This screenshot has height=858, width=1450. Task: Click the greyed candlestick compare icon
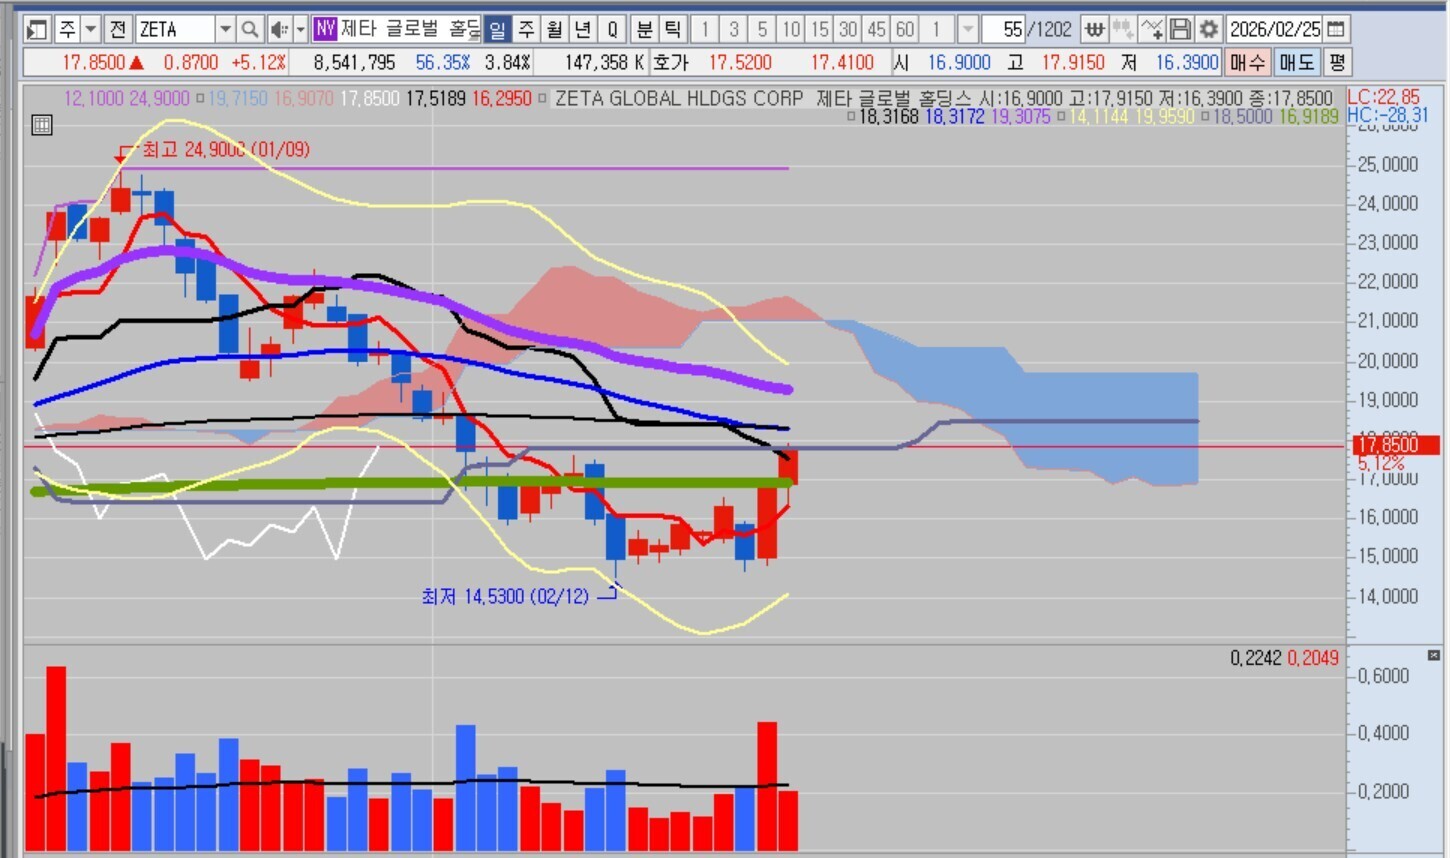(1123, 29)
